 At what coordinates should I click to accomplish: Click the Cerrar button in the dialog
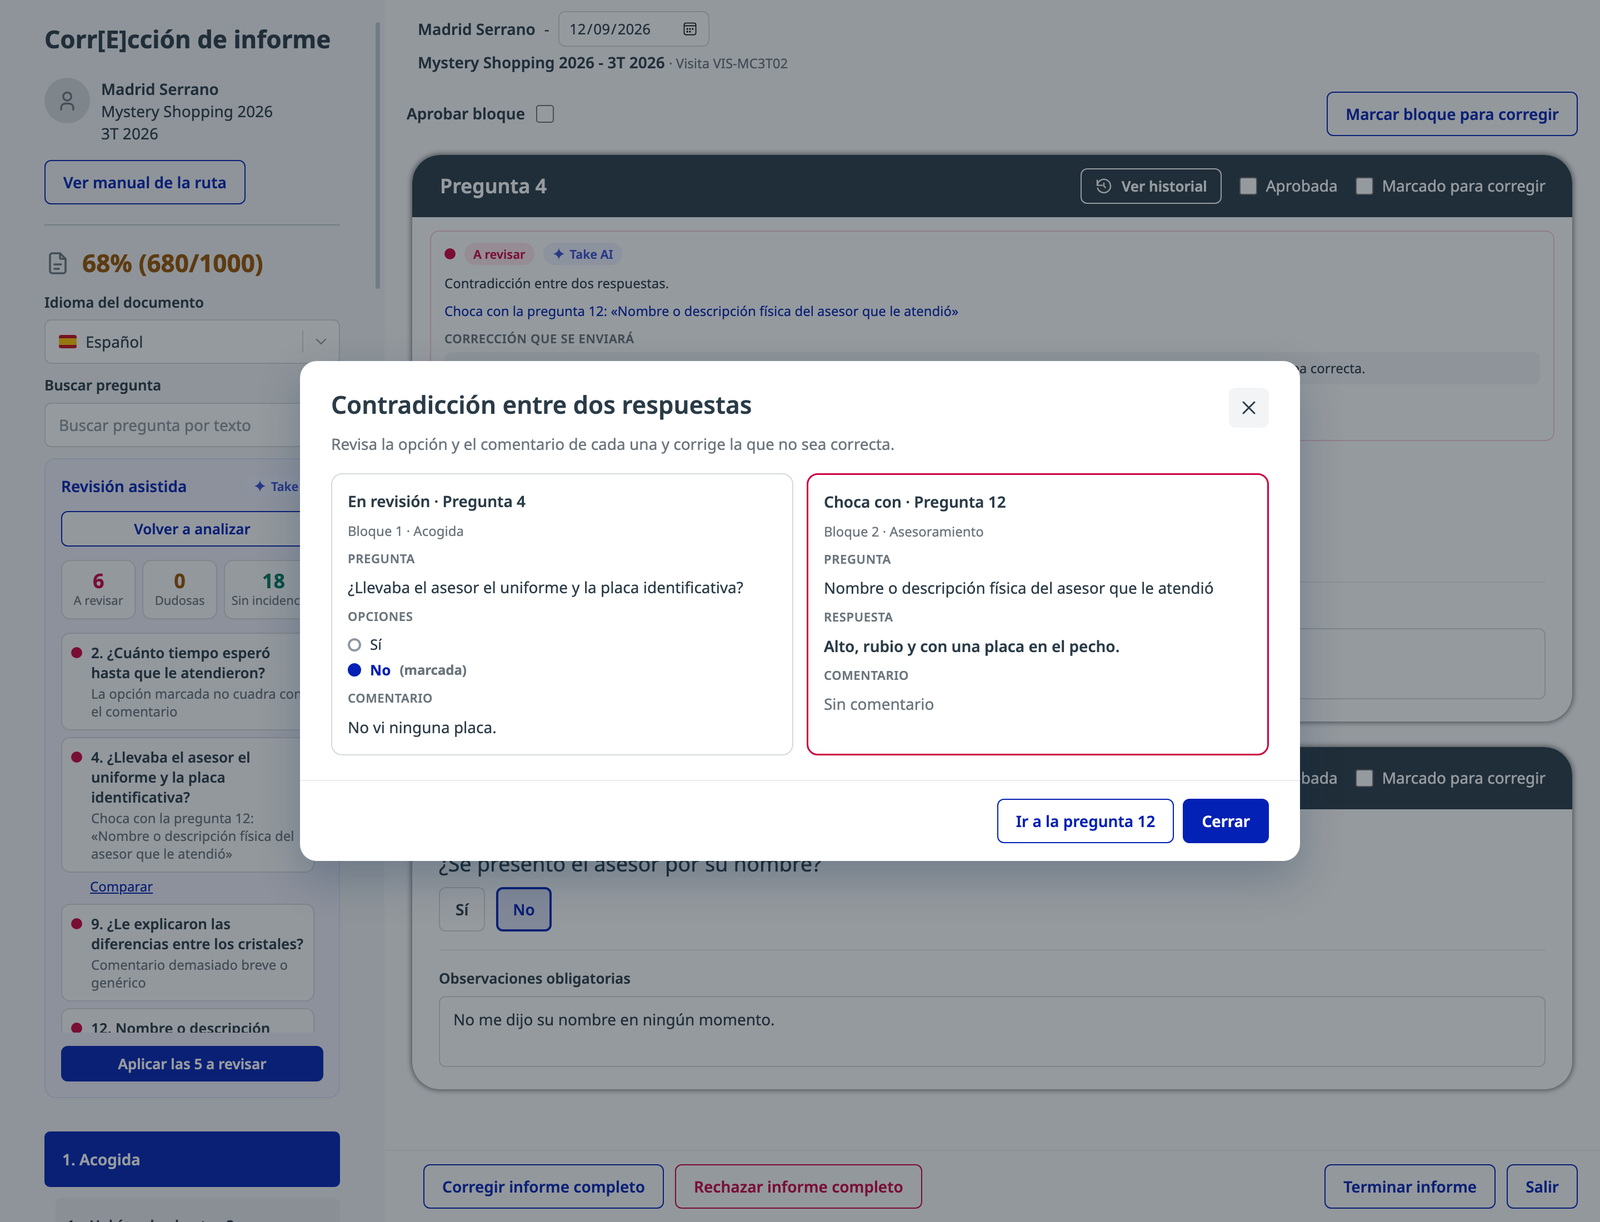click(x=1226, y=821)
